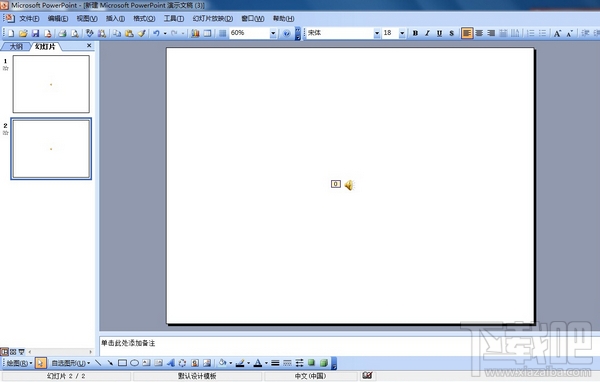
Task: Open Microsoft PowerPoint help
Action: [x=287, y=33]
